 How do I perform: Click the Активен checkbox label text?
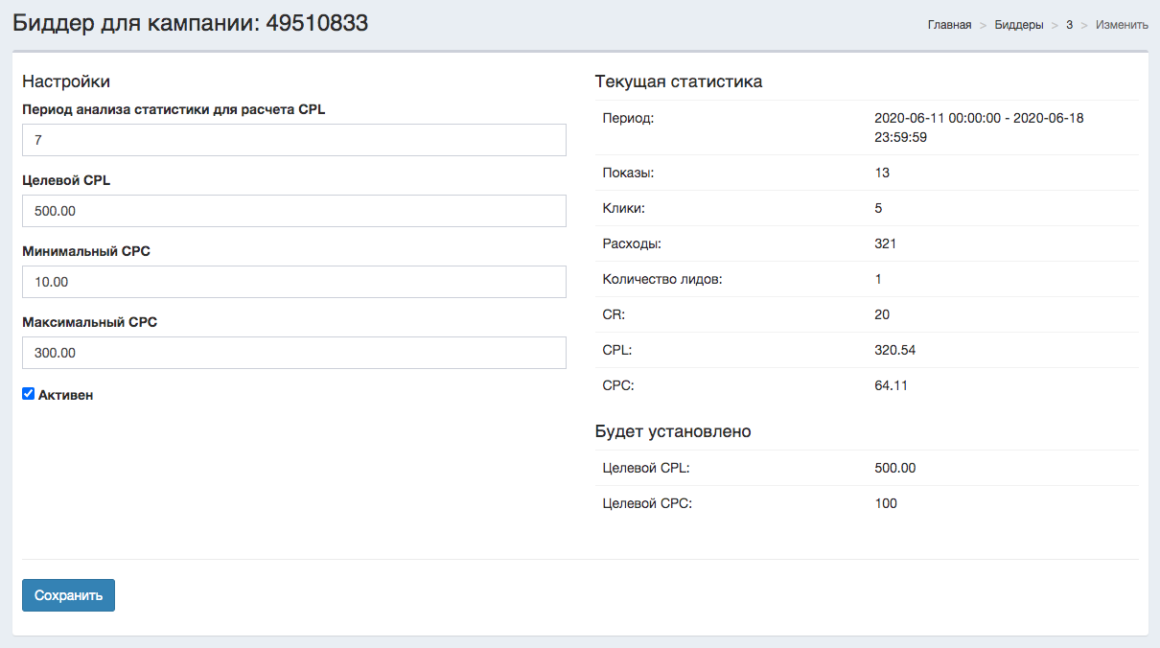click(x=66, y=395)
